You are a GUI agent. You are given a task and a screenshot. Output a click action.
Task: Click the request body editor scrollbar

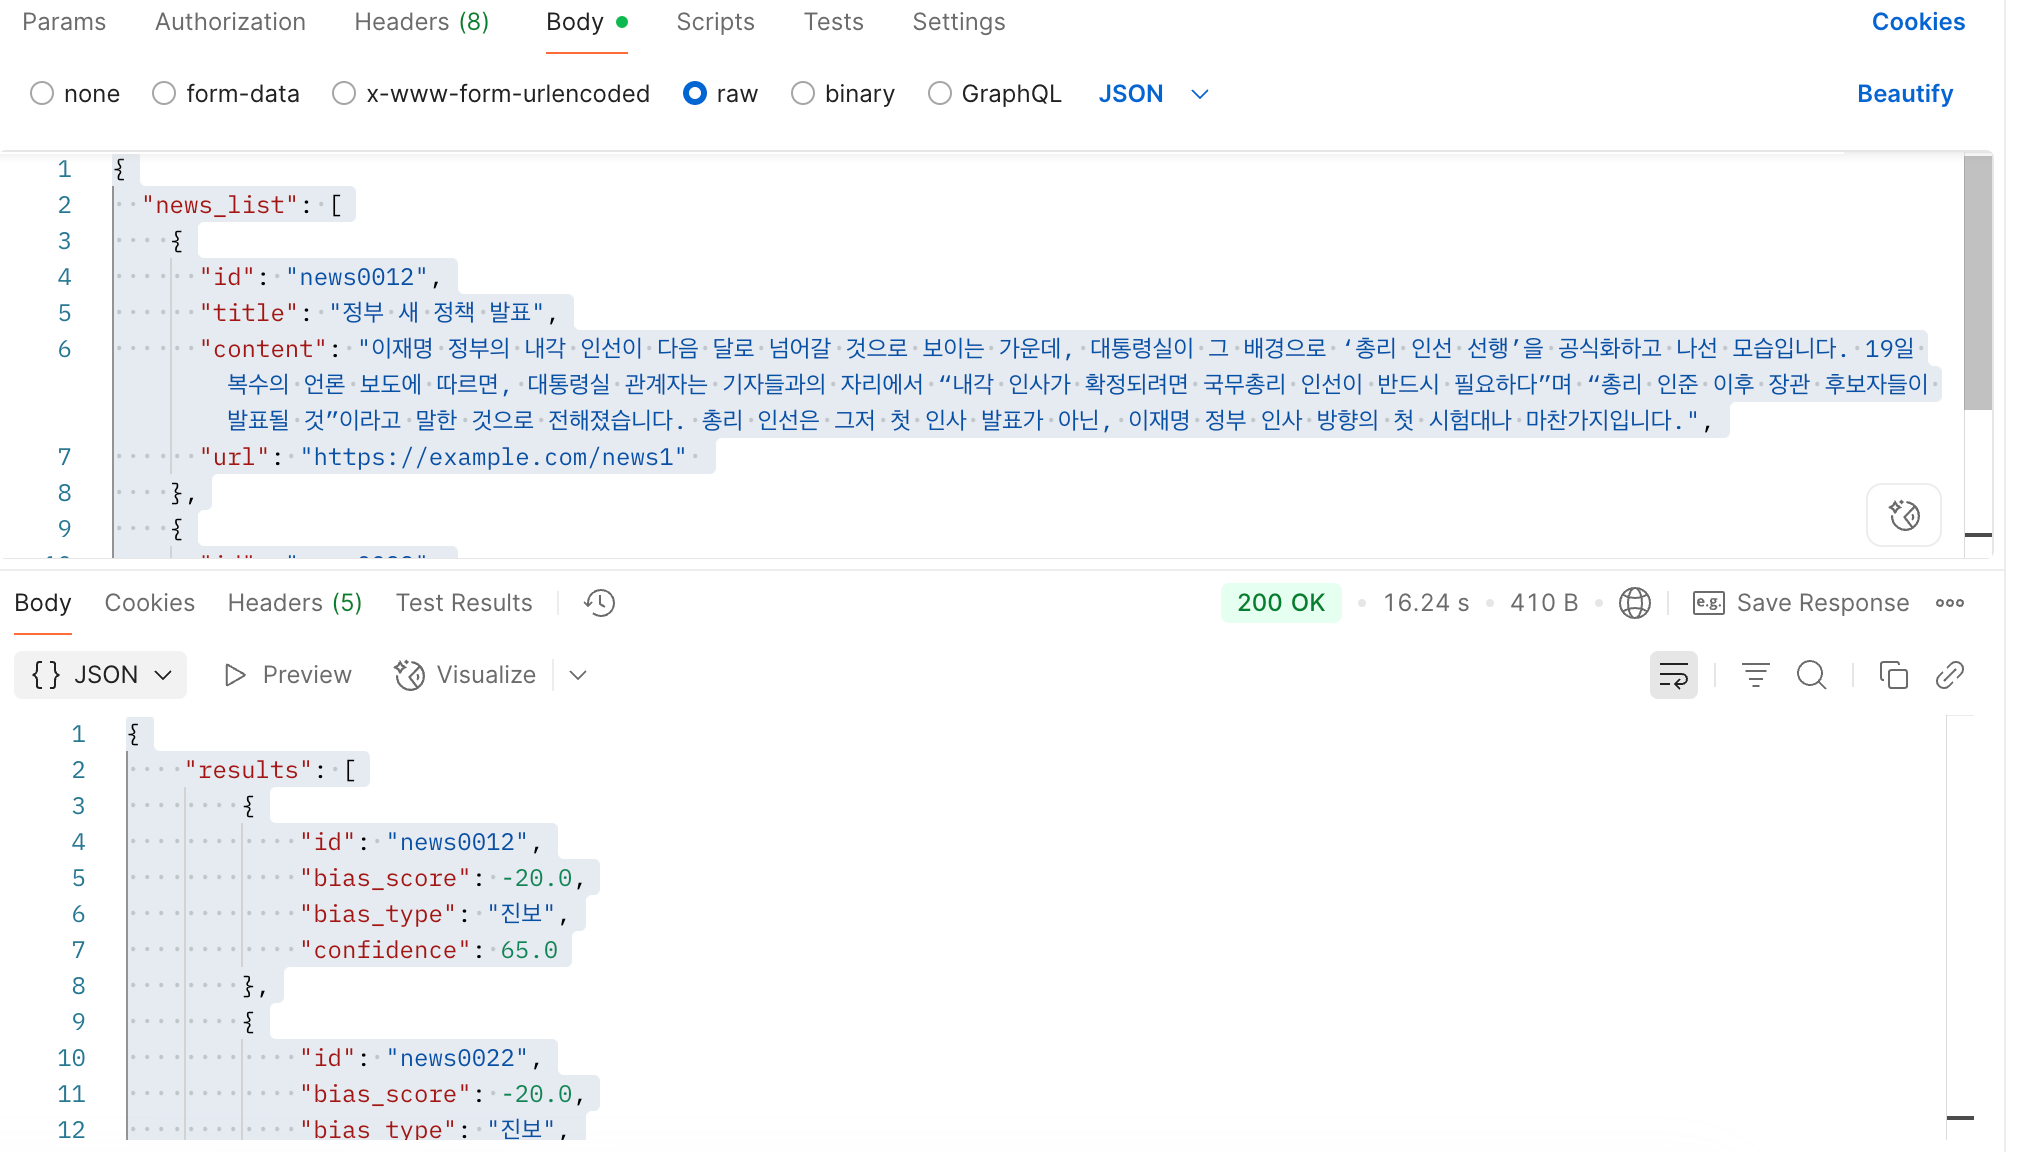[x=1977, y=282]
